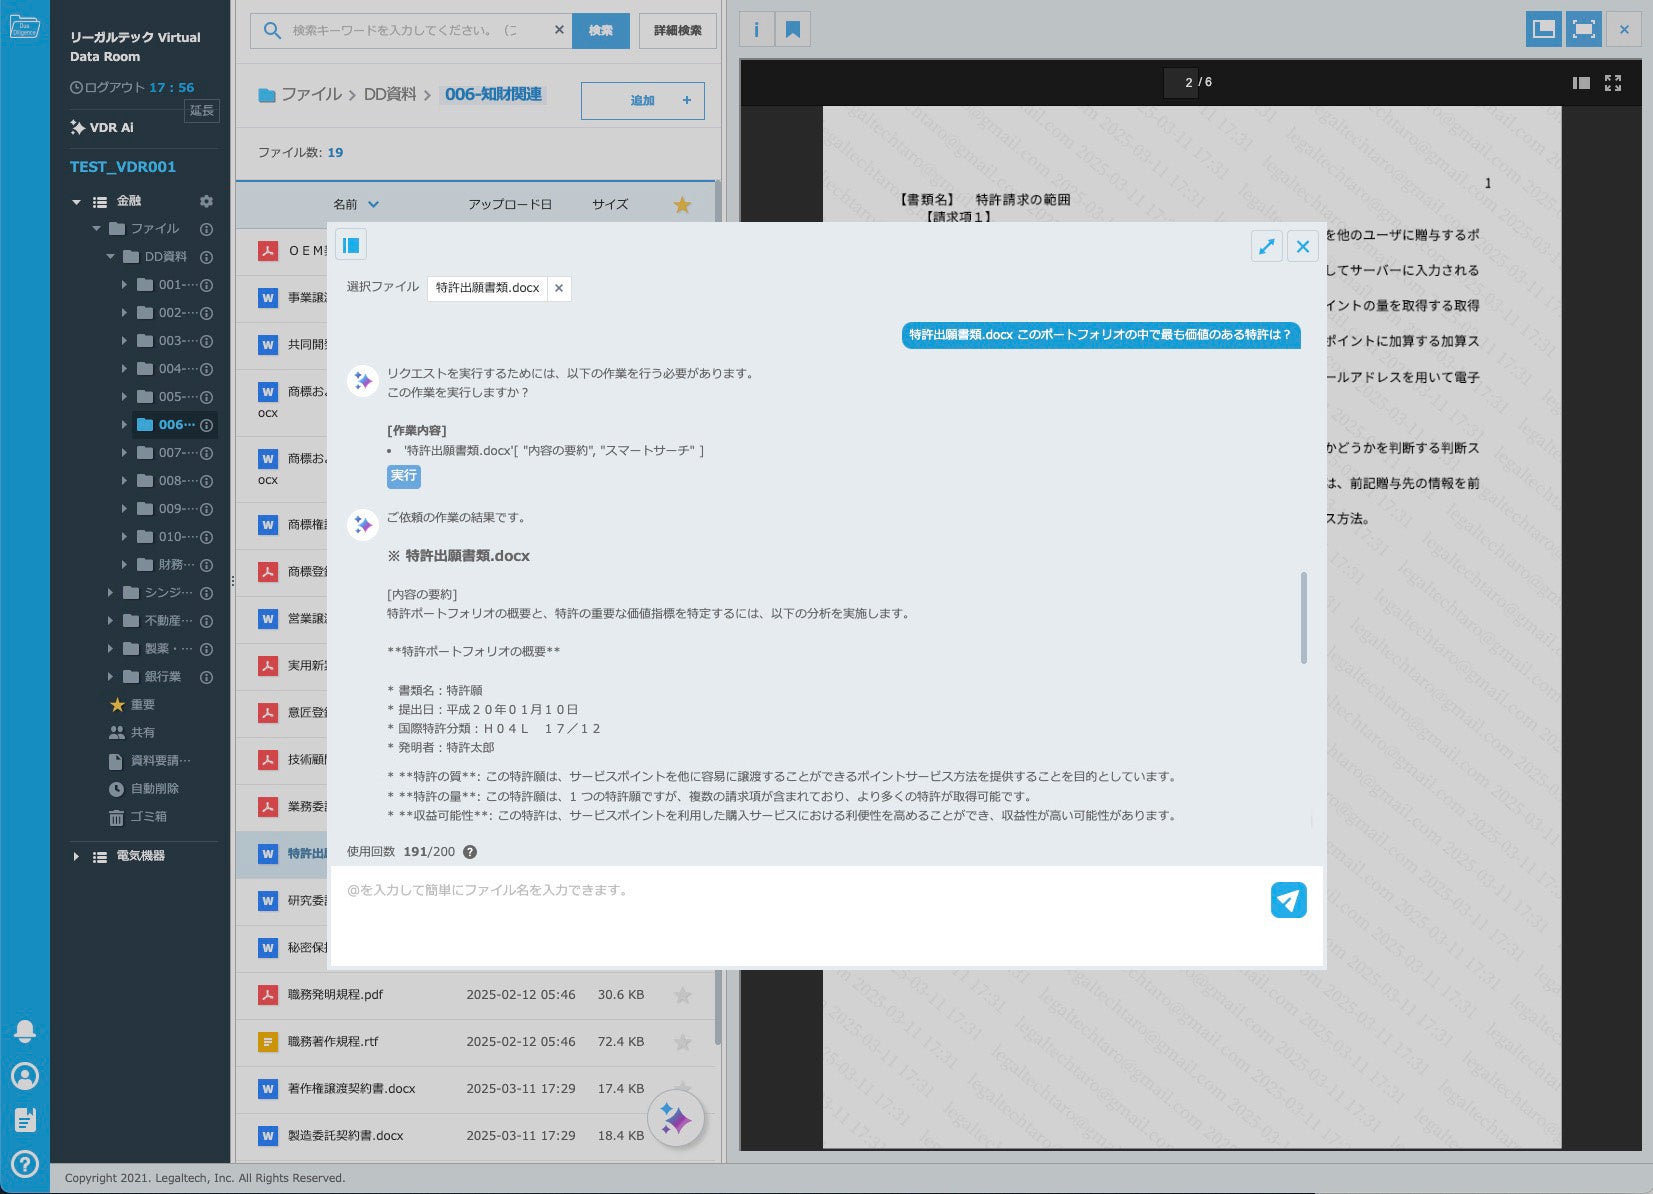Expand the シンジ… folder arrow
Image resolution: width=1653 pixels, height=1194 pixels.
point(111,593)
